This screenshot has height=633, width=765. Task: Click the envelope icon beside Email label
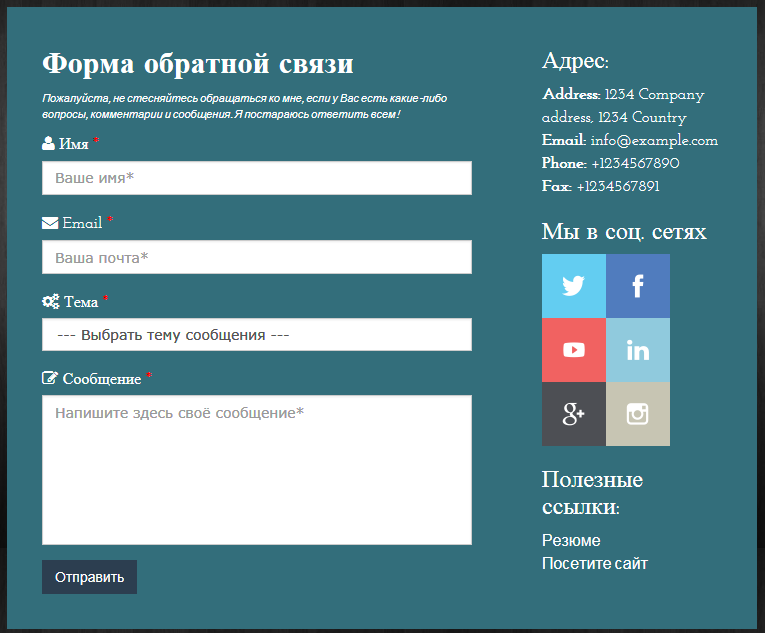click(x=50, y=223)
